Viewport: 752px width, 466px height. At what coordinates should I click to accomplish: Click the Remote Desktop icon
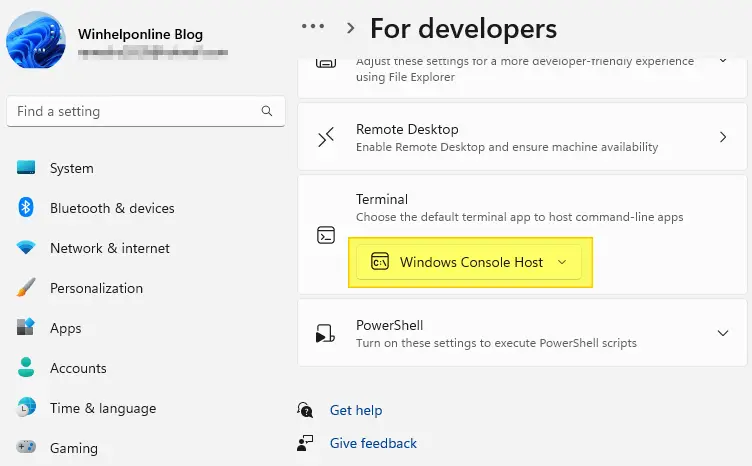[326, 137]
